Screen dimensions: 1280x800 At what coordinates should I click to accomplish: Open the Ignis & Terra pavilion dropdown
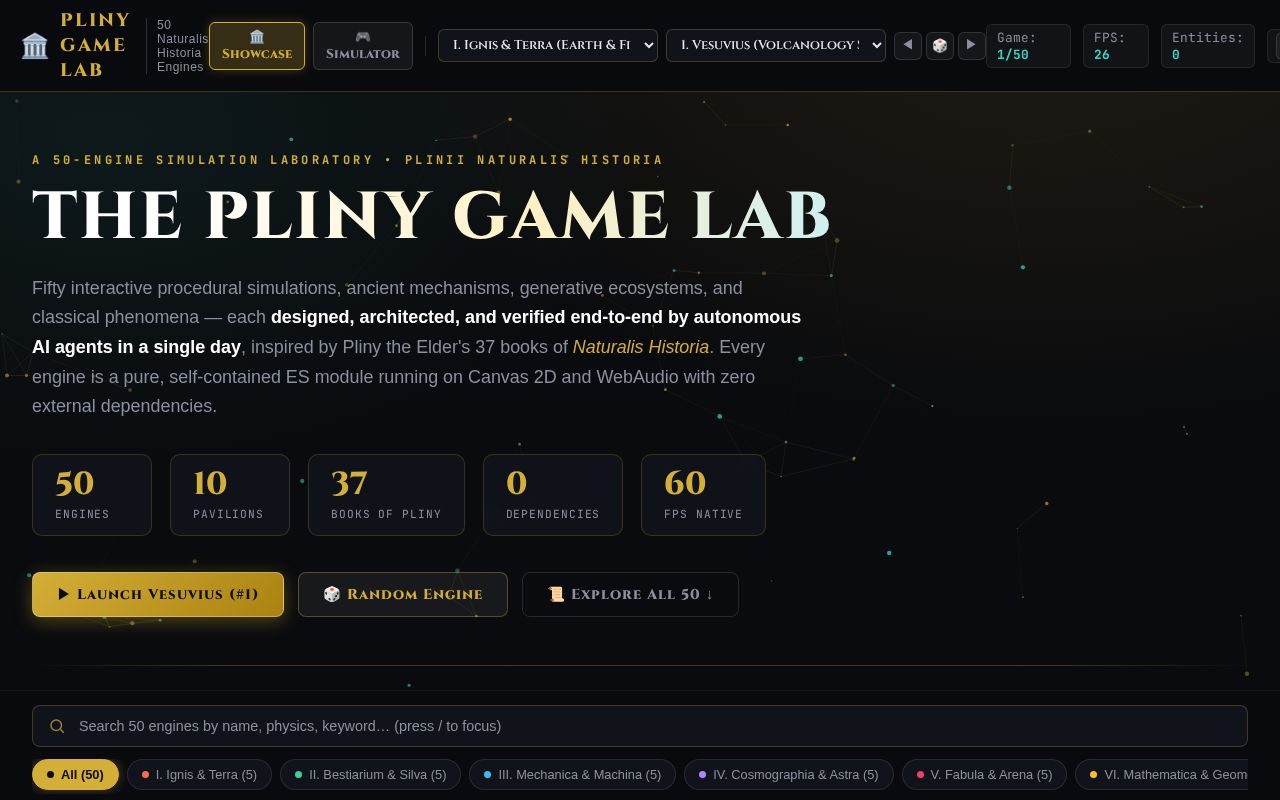coord(548,45)
